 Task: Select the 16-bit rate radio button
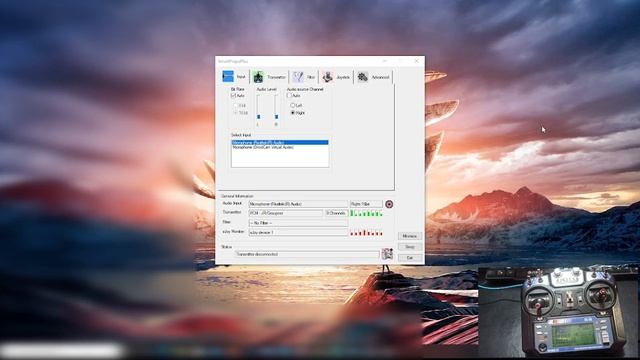236,113
